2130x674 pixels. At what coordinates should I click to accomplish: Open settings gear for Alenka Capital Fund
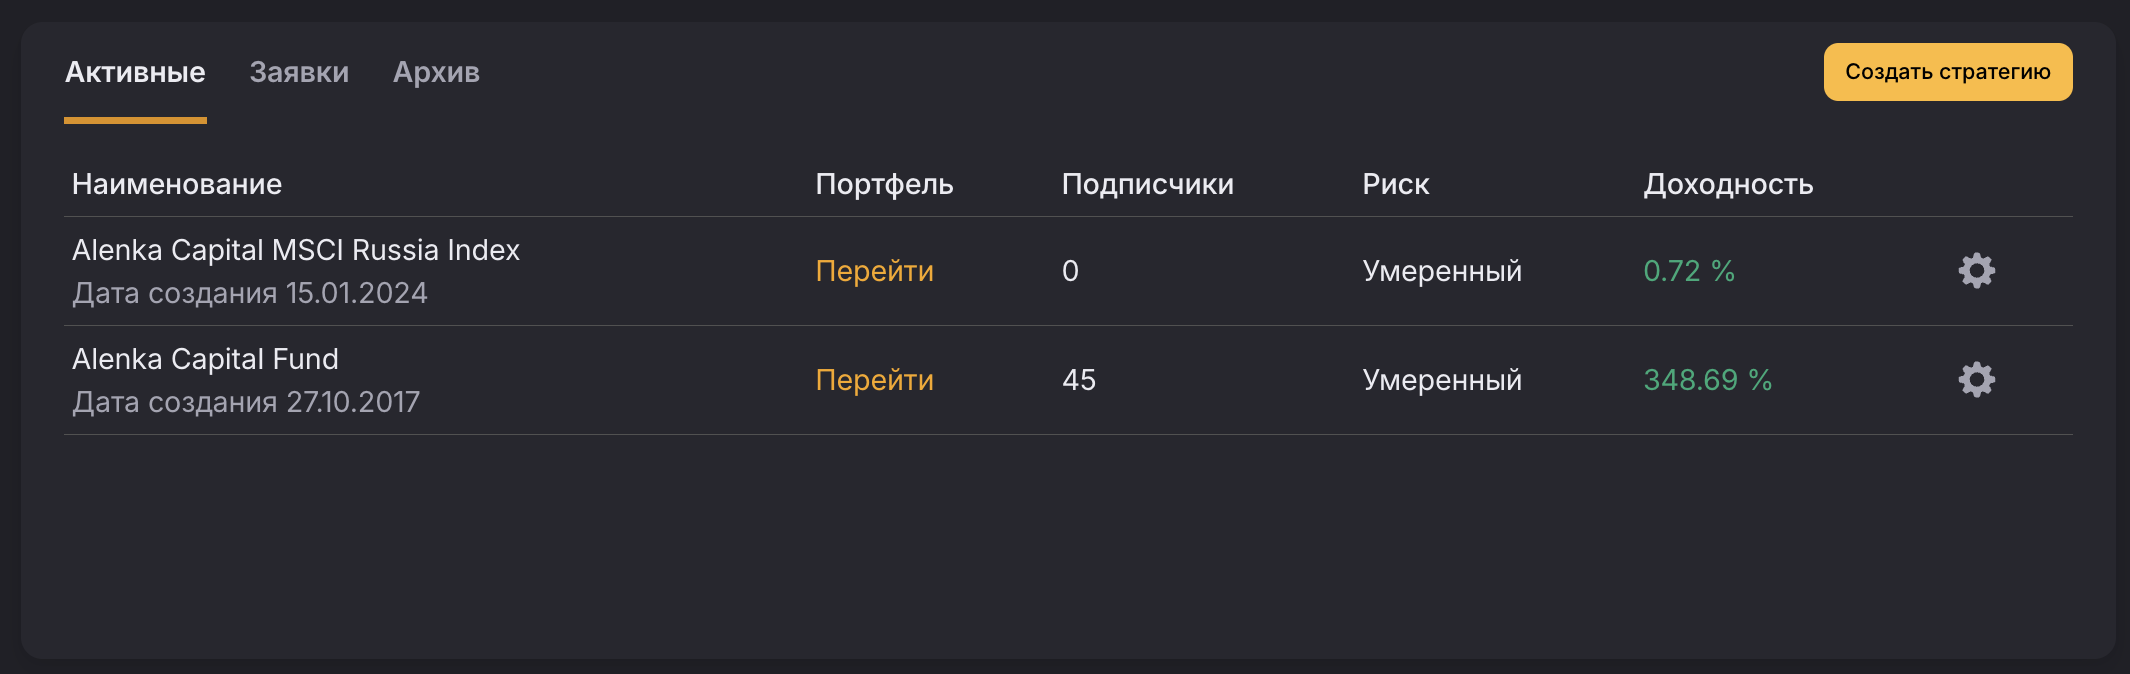point(1976,380)
